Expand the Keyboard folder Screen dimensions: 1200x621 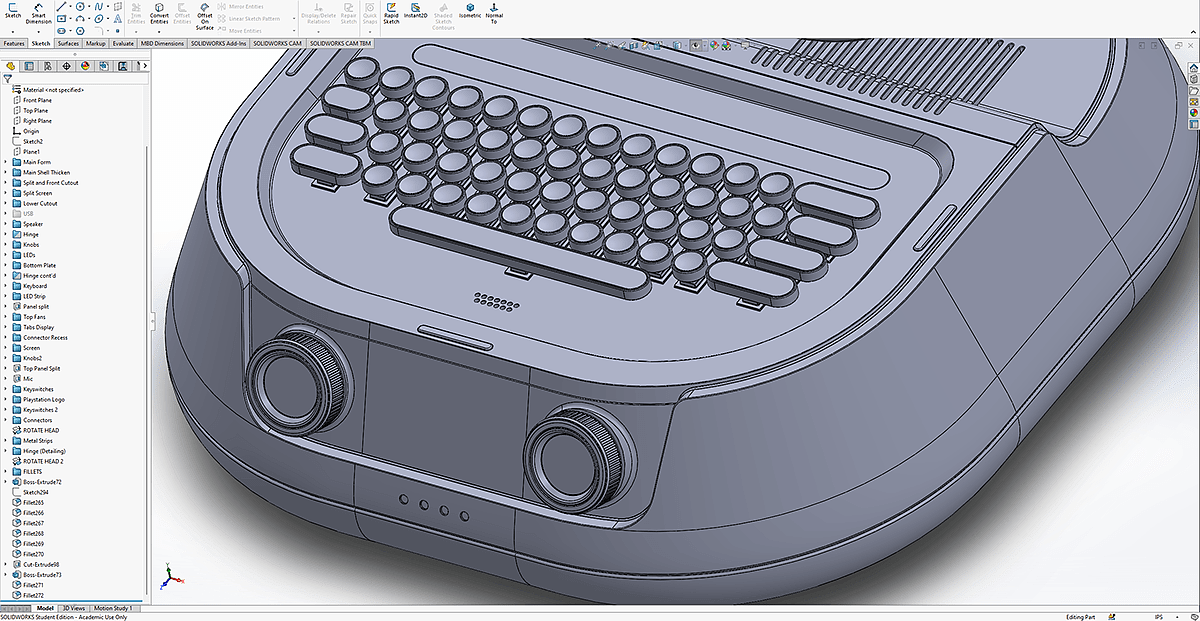coord(5,286)
